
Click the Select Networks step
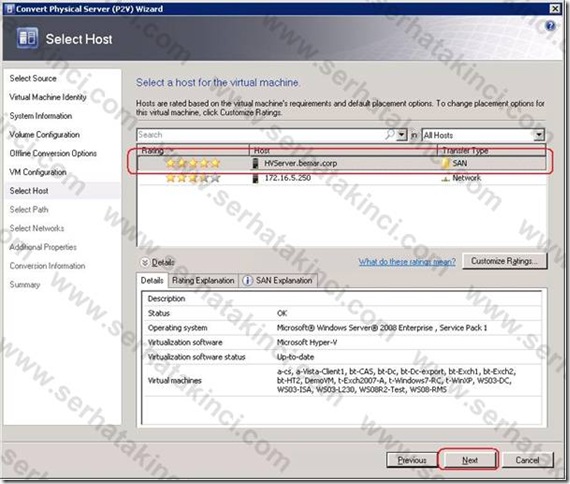37,228
